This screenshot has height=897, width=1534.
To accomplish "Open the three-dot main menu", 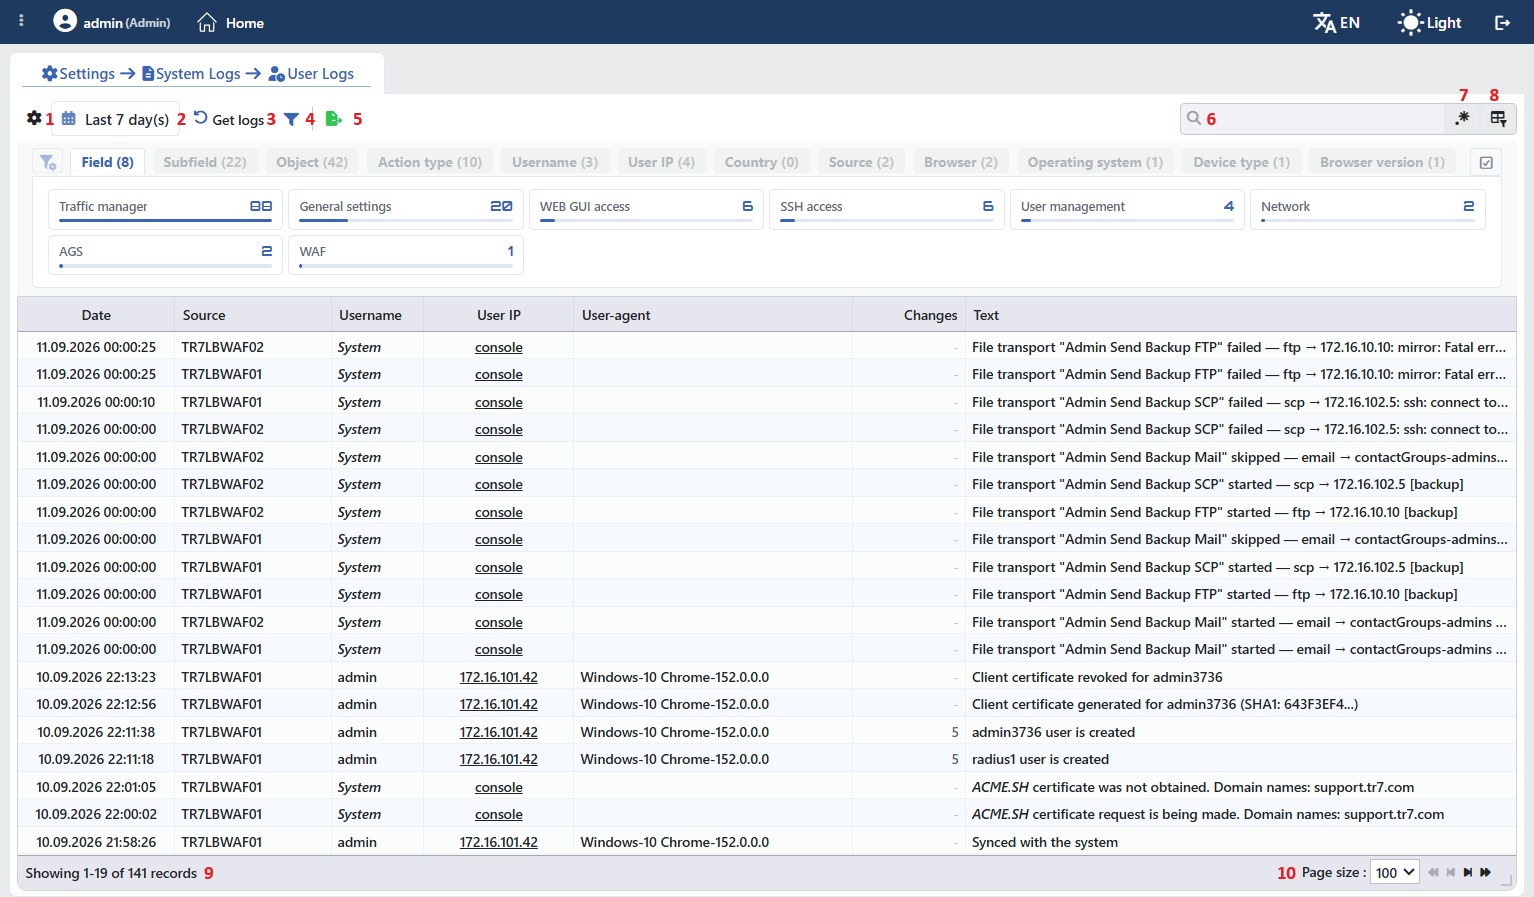I will click(x=21, y=21).
